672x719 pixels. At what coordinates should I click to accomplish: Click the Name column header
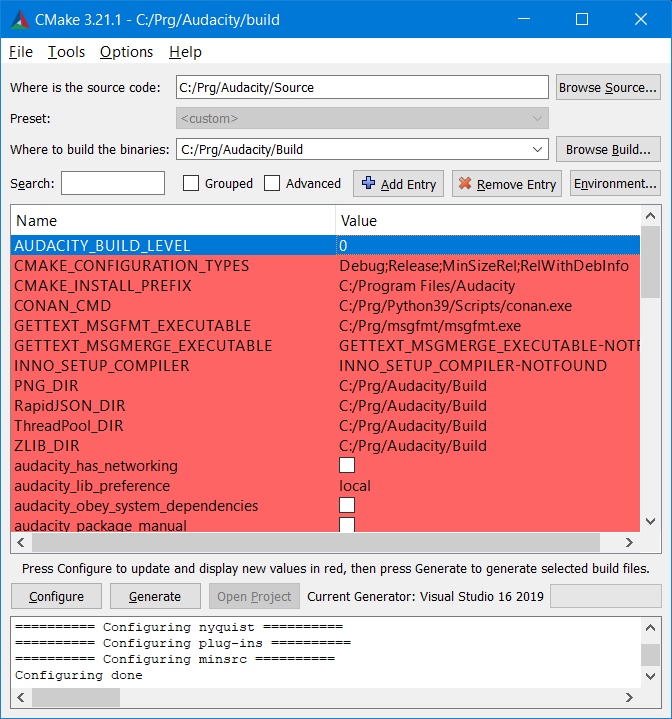tap(173, 221)
